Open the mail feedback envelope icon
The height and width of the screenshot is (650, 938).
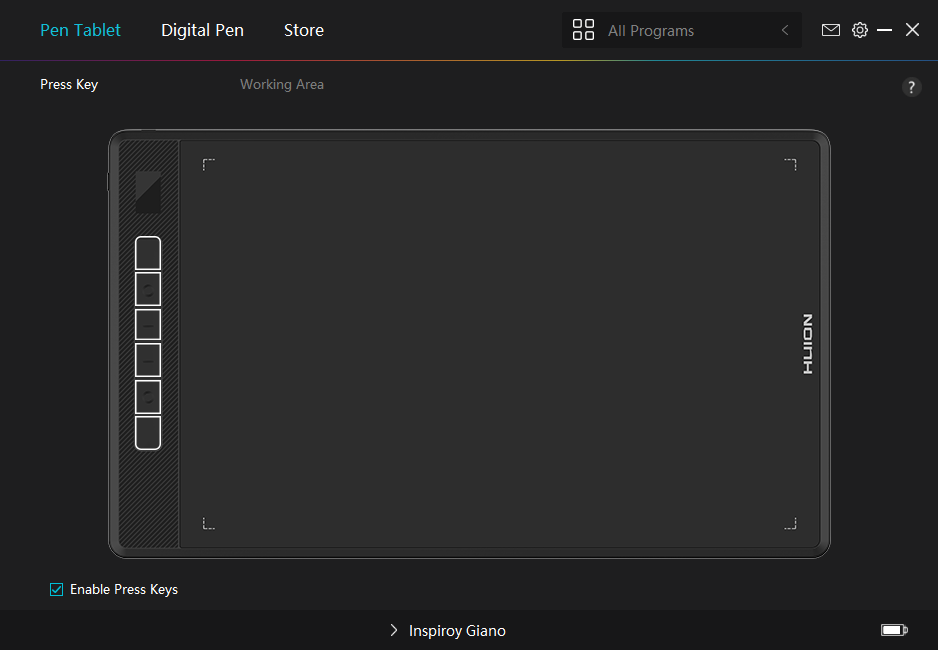pyautogui.click(x=830, y=30)
